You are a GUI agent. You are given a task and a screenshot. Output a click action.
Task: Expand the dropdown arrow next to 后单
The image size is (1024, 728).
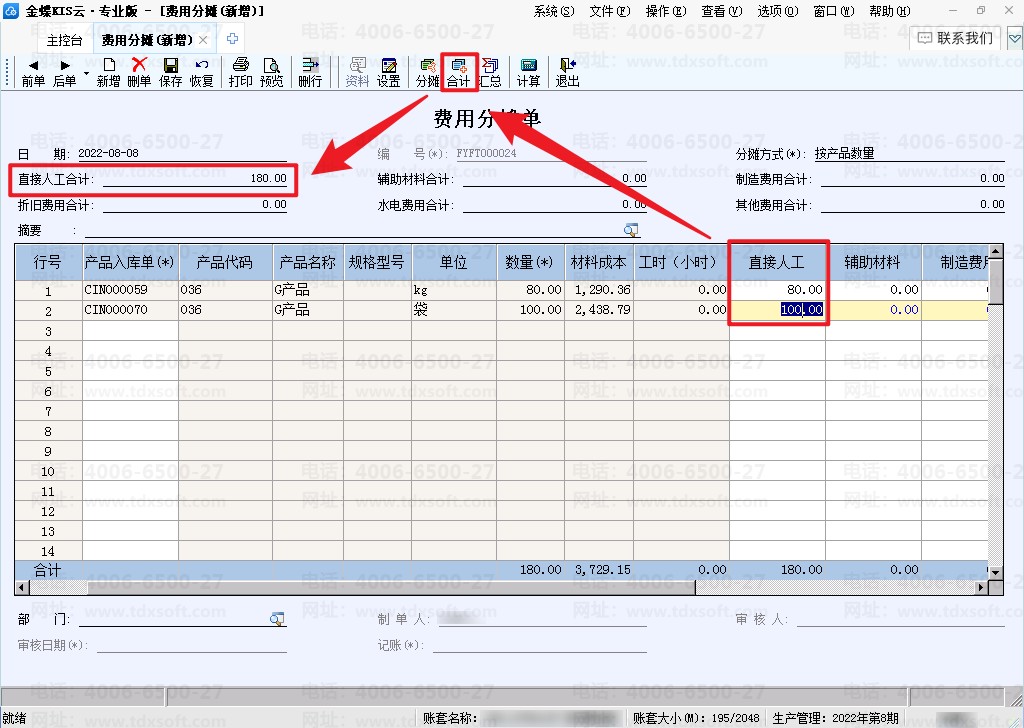coord(86,74)
